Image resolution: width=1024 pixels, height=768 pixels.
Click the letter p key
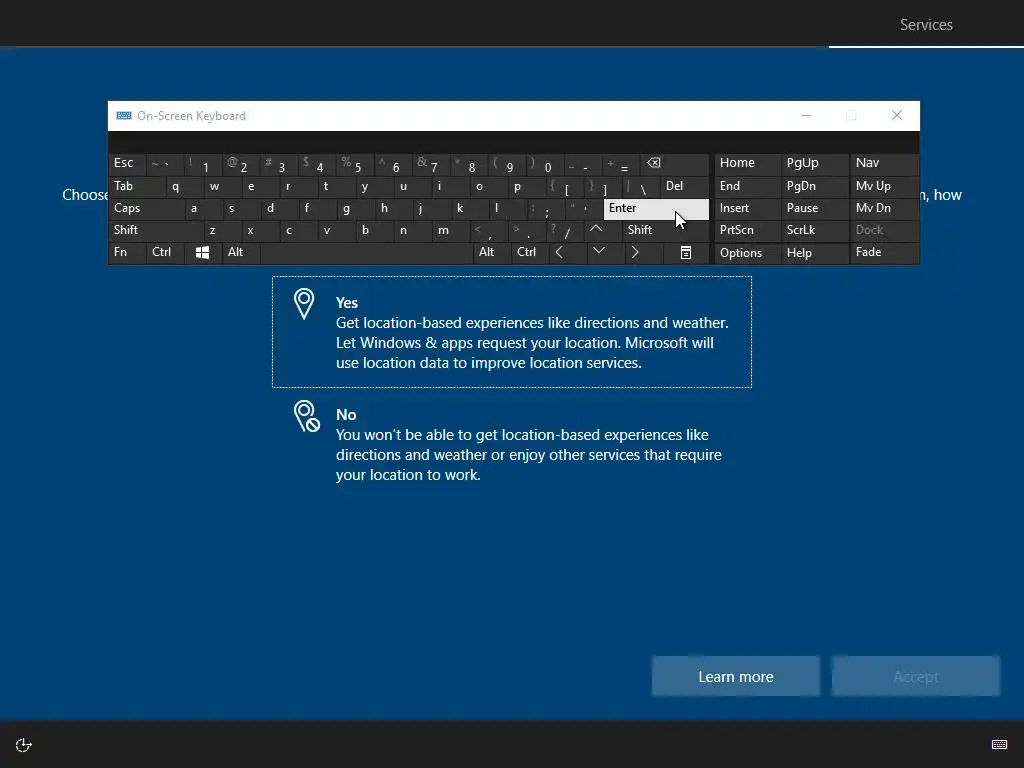click(526, 187)
